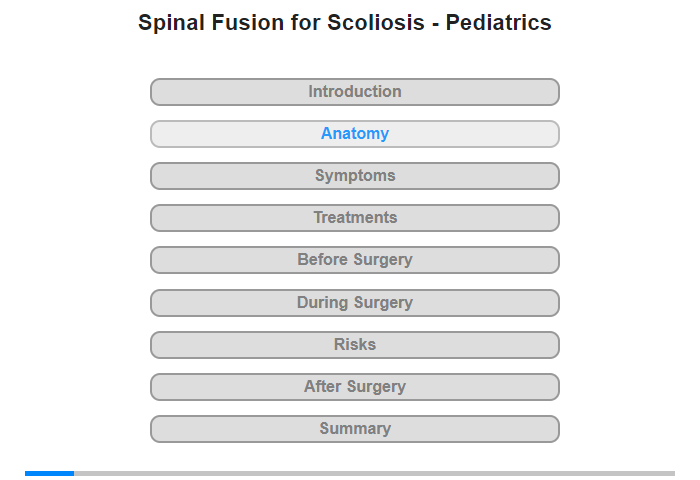Screen dimensions: 700x480
Task: Select the After Surgery button
Action: pos(354,387)
